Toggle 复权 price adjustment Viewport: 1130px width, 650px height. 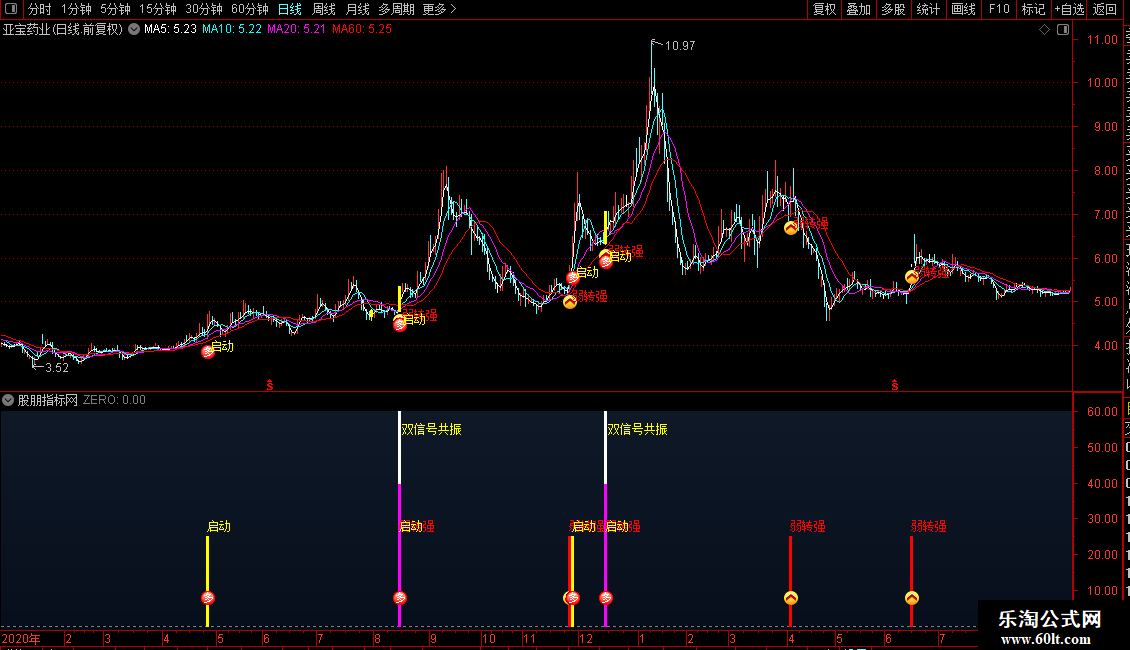(x=824, y=9)
